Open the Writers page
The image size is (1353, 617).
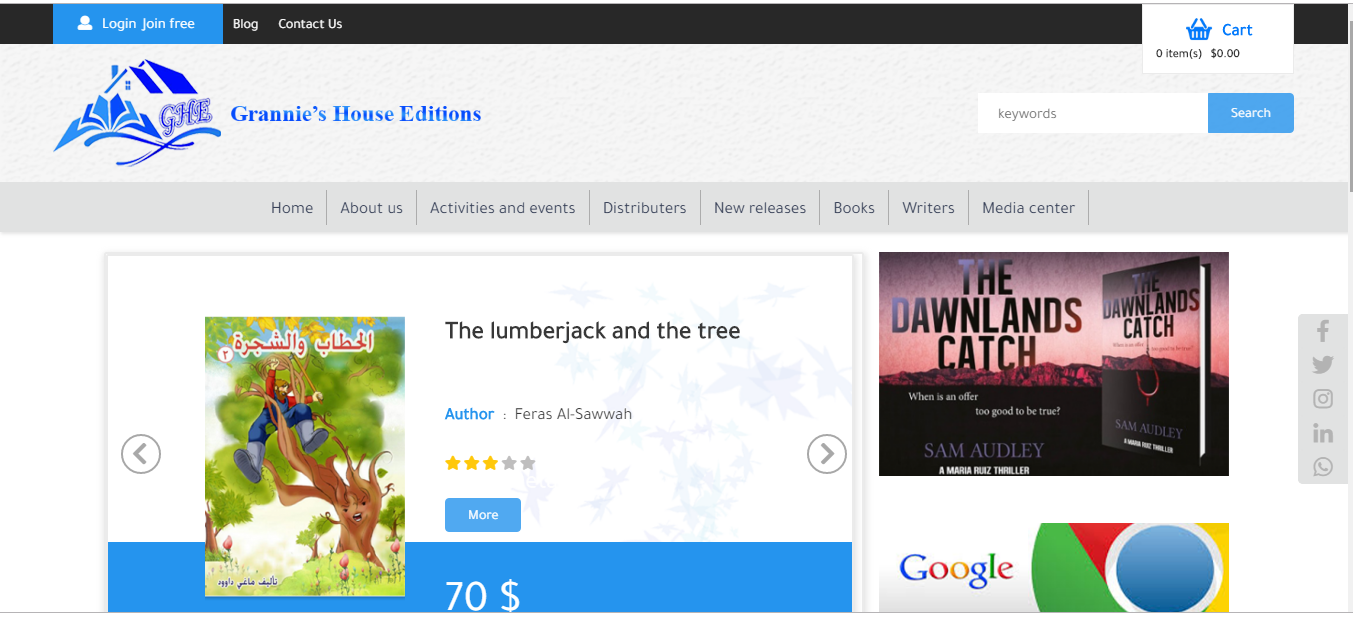(929, 208)
